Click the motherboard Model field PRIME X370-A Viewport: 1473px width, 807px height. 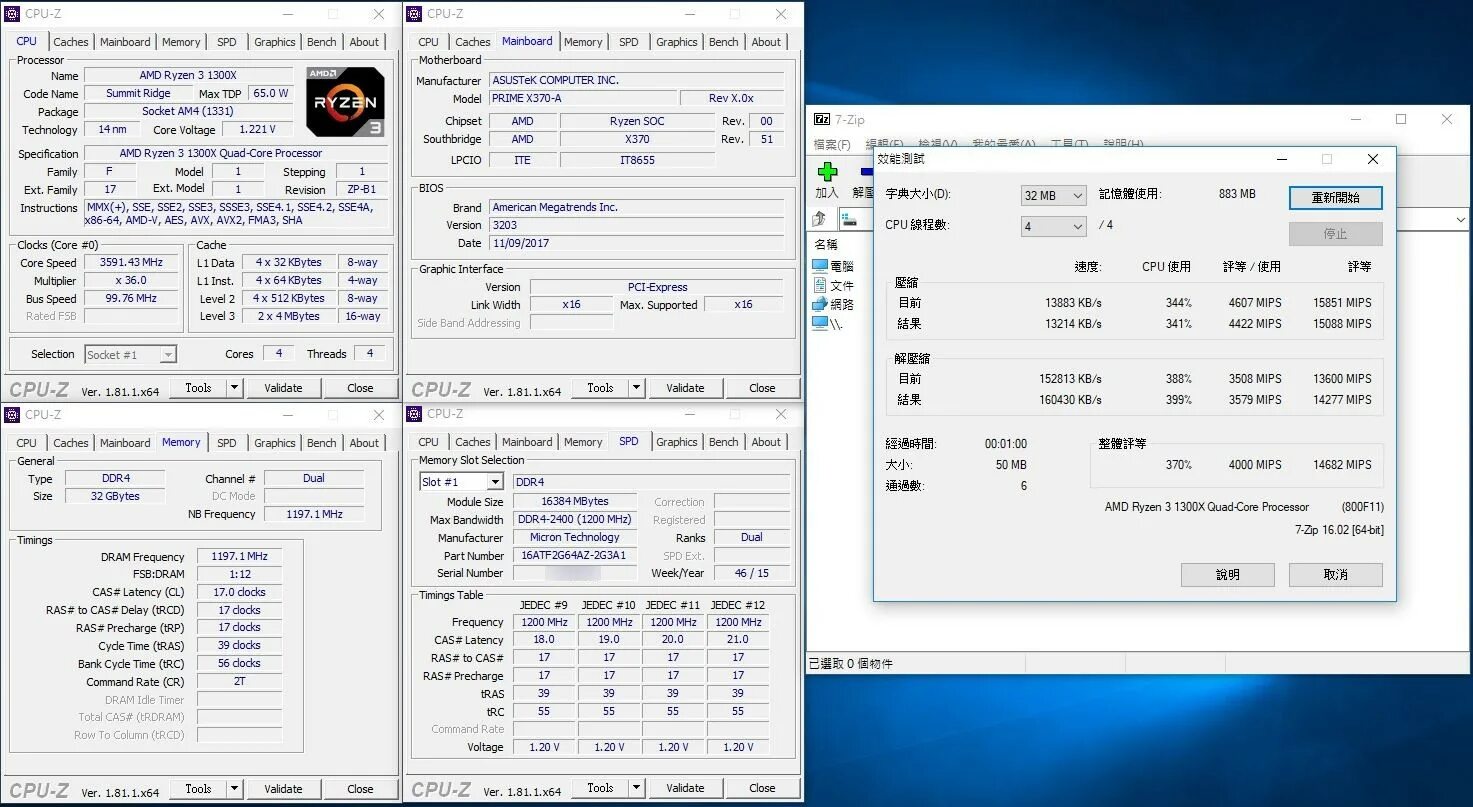(581, 98)
